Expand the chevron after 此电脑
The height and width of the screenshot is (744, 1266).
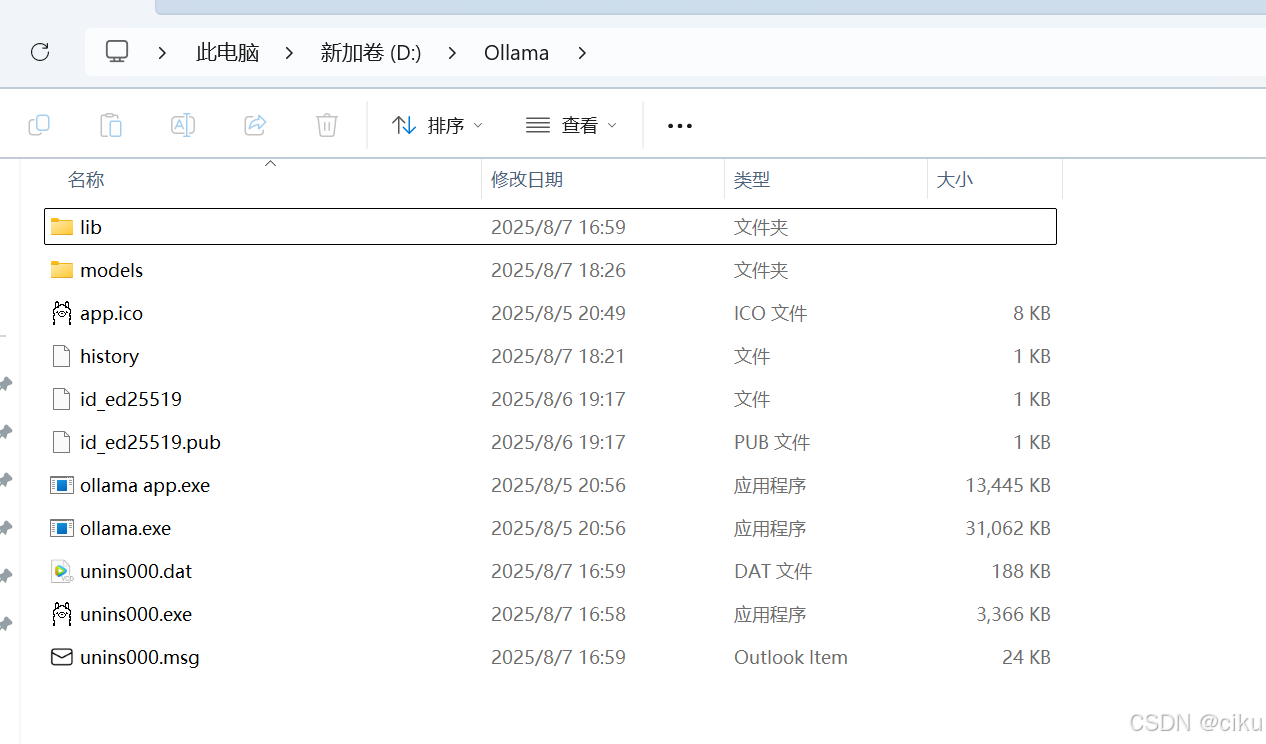coord(289,52)
